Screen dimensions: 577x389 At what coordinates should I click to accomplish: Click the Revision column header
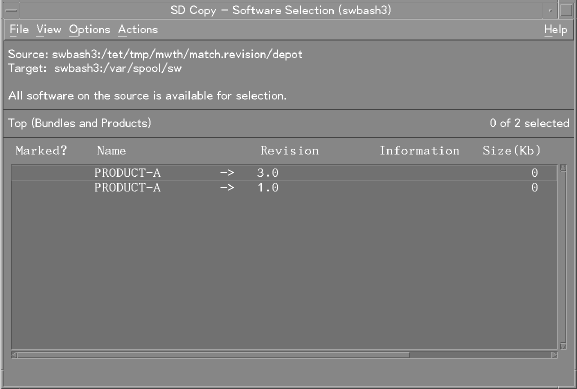(x=290, y=151)
